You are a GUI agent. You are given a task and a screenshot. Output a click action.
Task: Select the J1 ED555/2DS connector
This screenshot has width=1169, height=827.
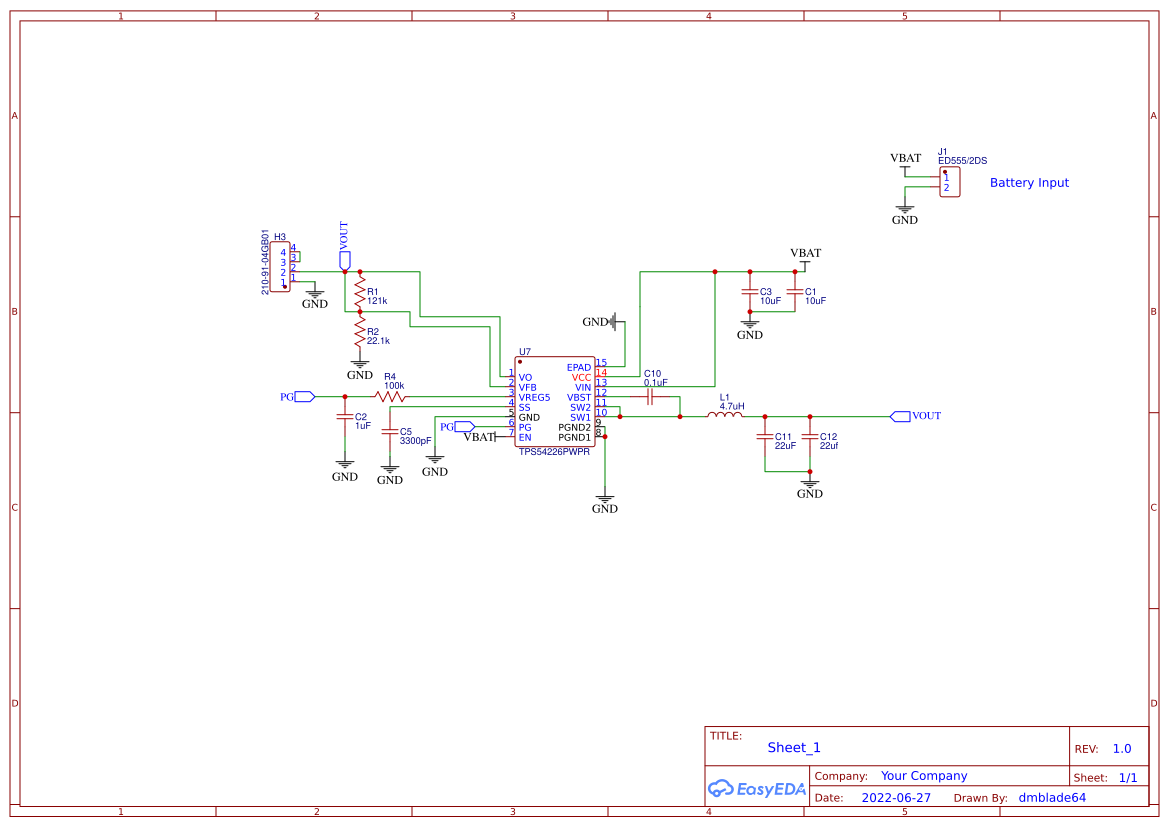click(949, 183)
